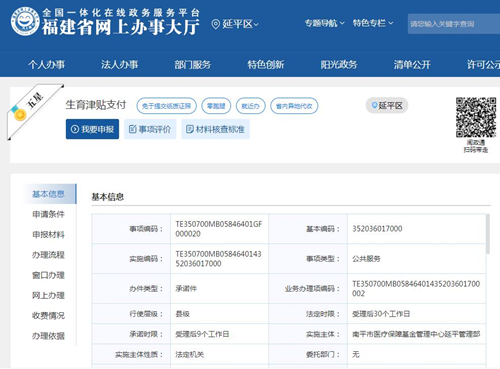The height and width of the screenshot is (369, 500).
Task: Click the 办件类型 value 承诺件
Action: (186, 289)
